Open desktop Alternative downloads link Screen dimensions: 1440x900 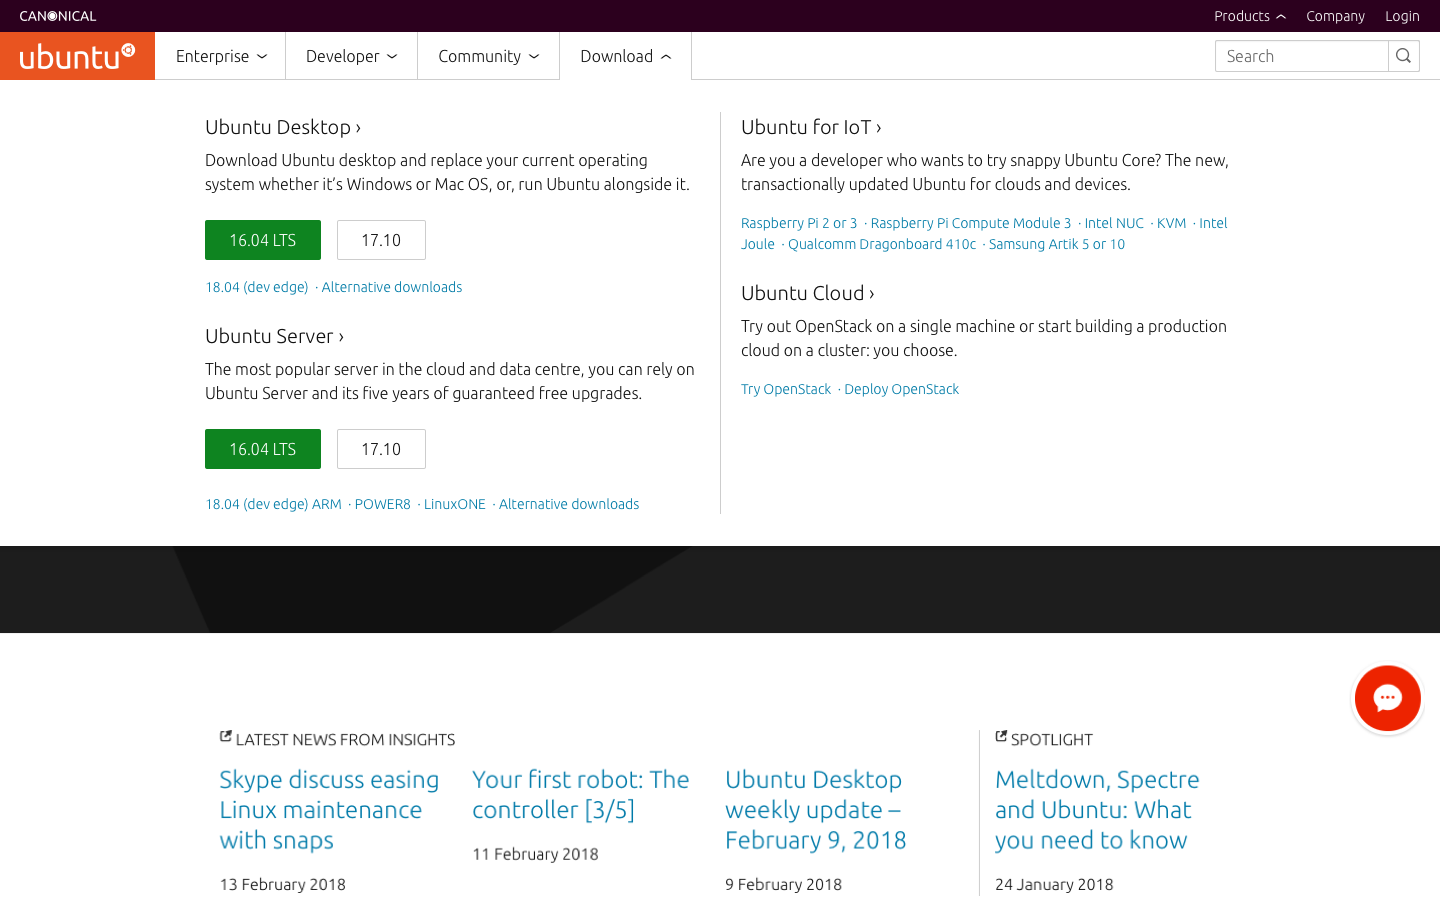click(x=392, y=287)
